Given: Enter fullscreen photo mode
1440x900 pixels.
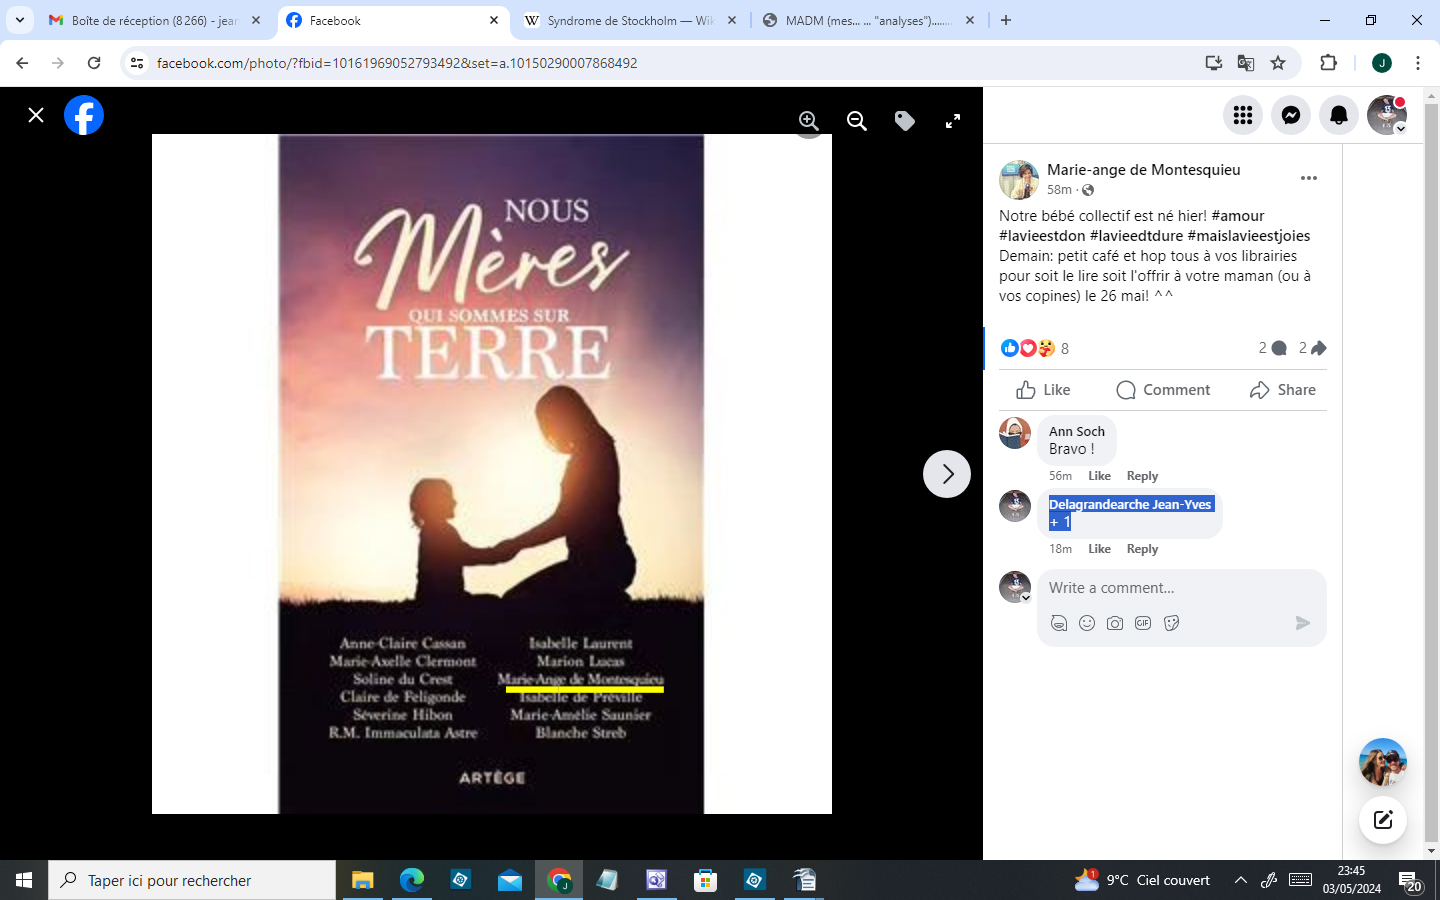Looking at the screenshot, I should tap(953, 121).
